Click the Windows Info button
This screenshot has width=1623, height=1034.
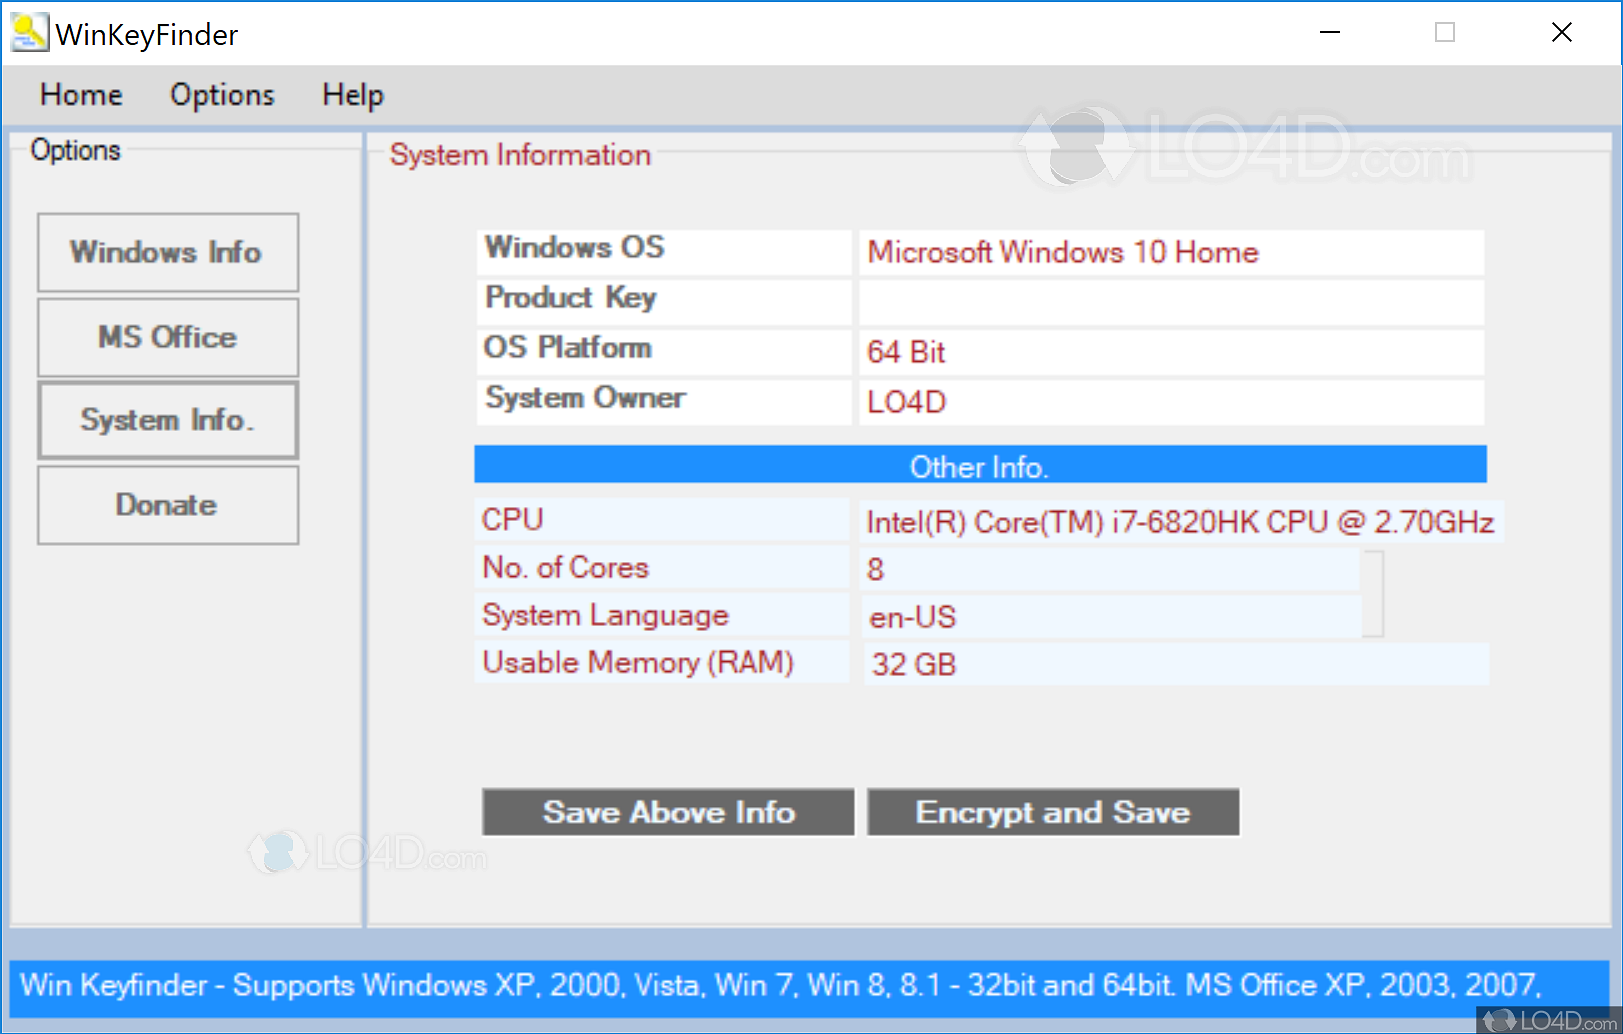coord(166,252)
